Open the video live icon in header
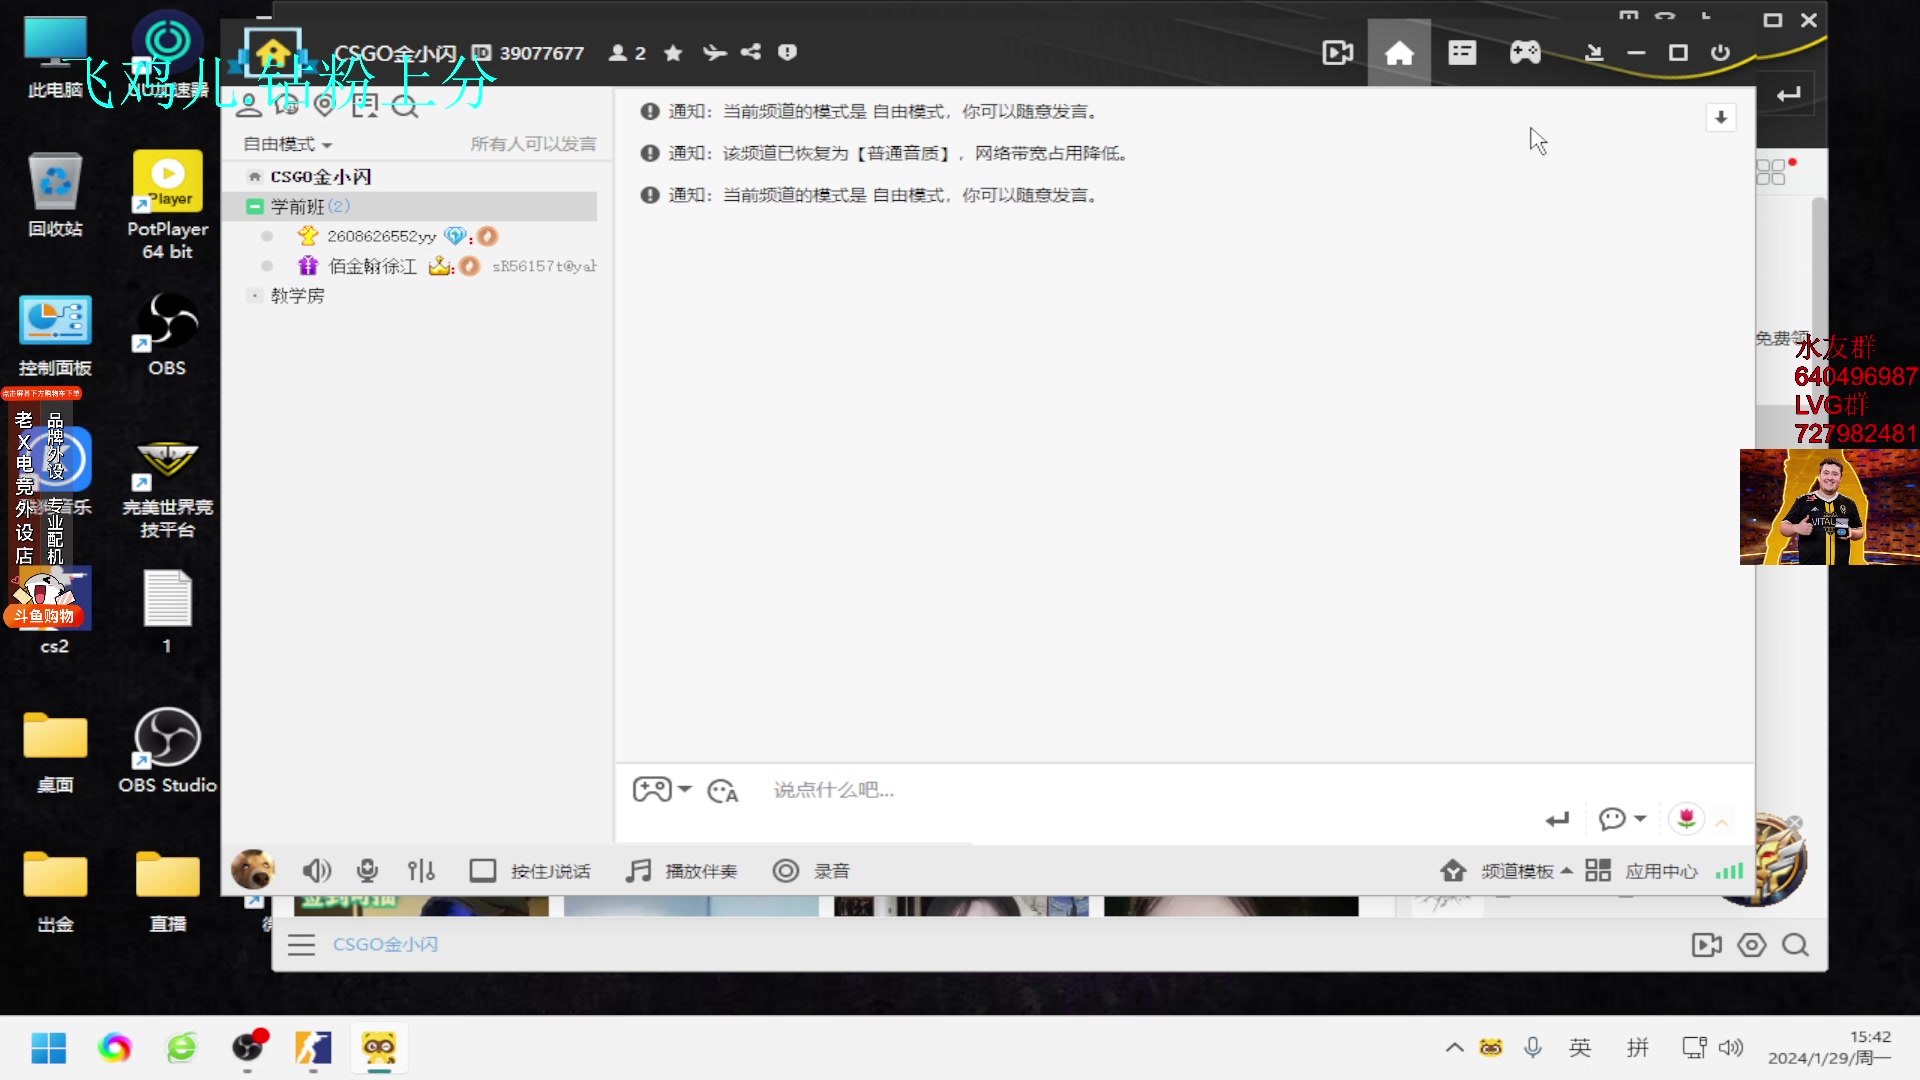 click(1337, 52)
